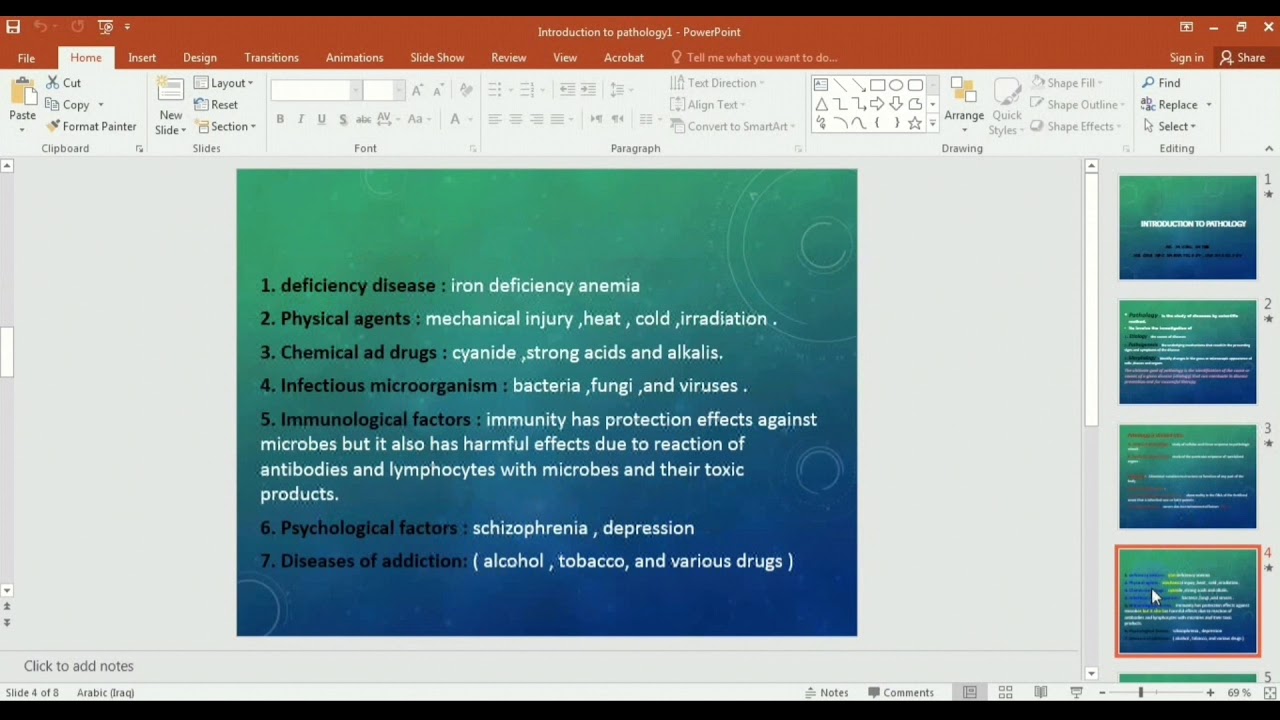Switch to the Animations tab
The image size is (1280, 720).
(354, 58)
